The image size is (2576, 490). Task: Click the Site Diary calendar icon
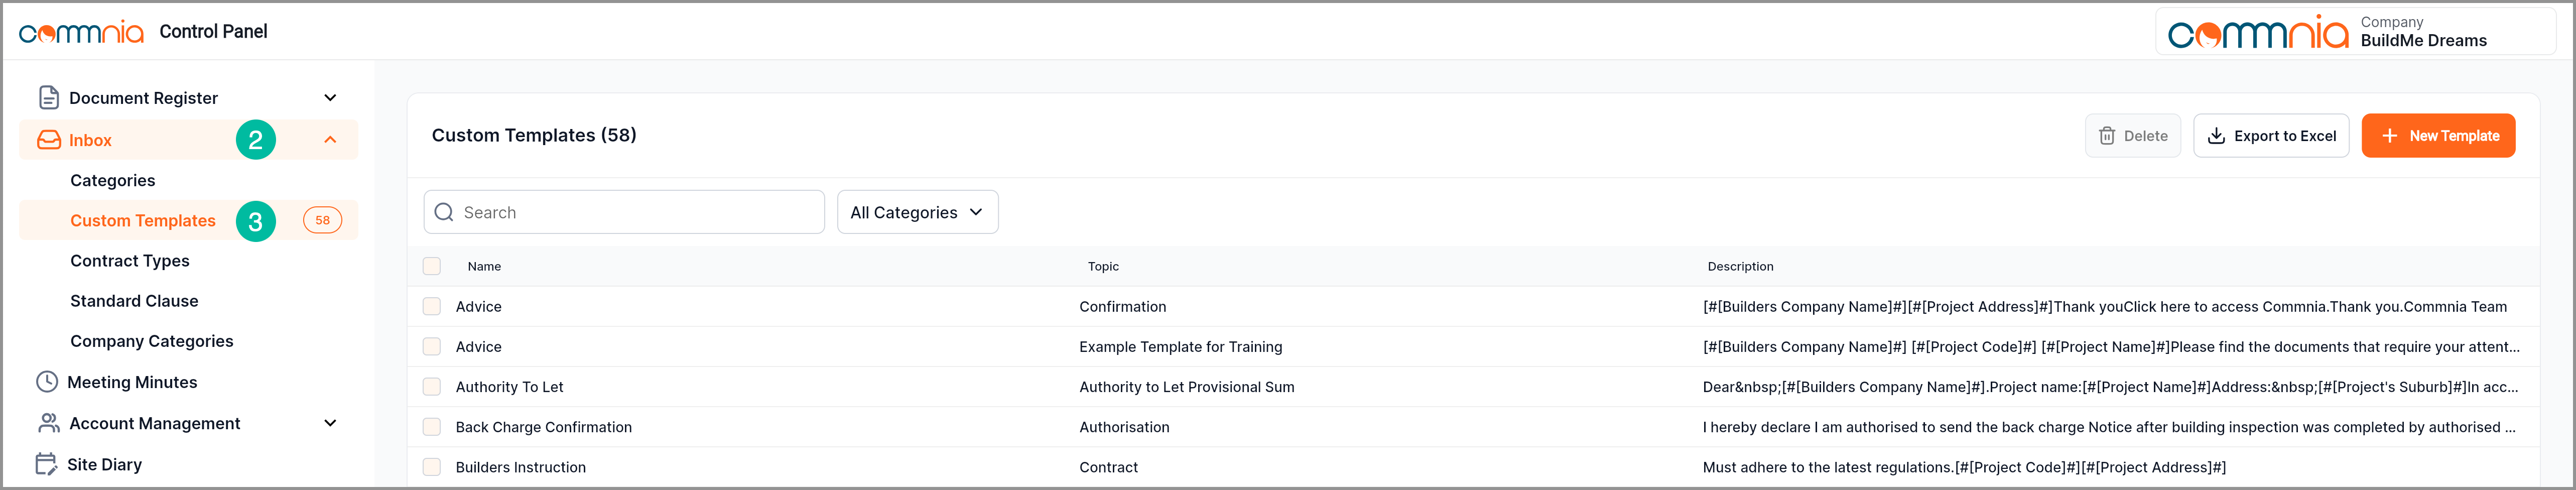point(46,464)
